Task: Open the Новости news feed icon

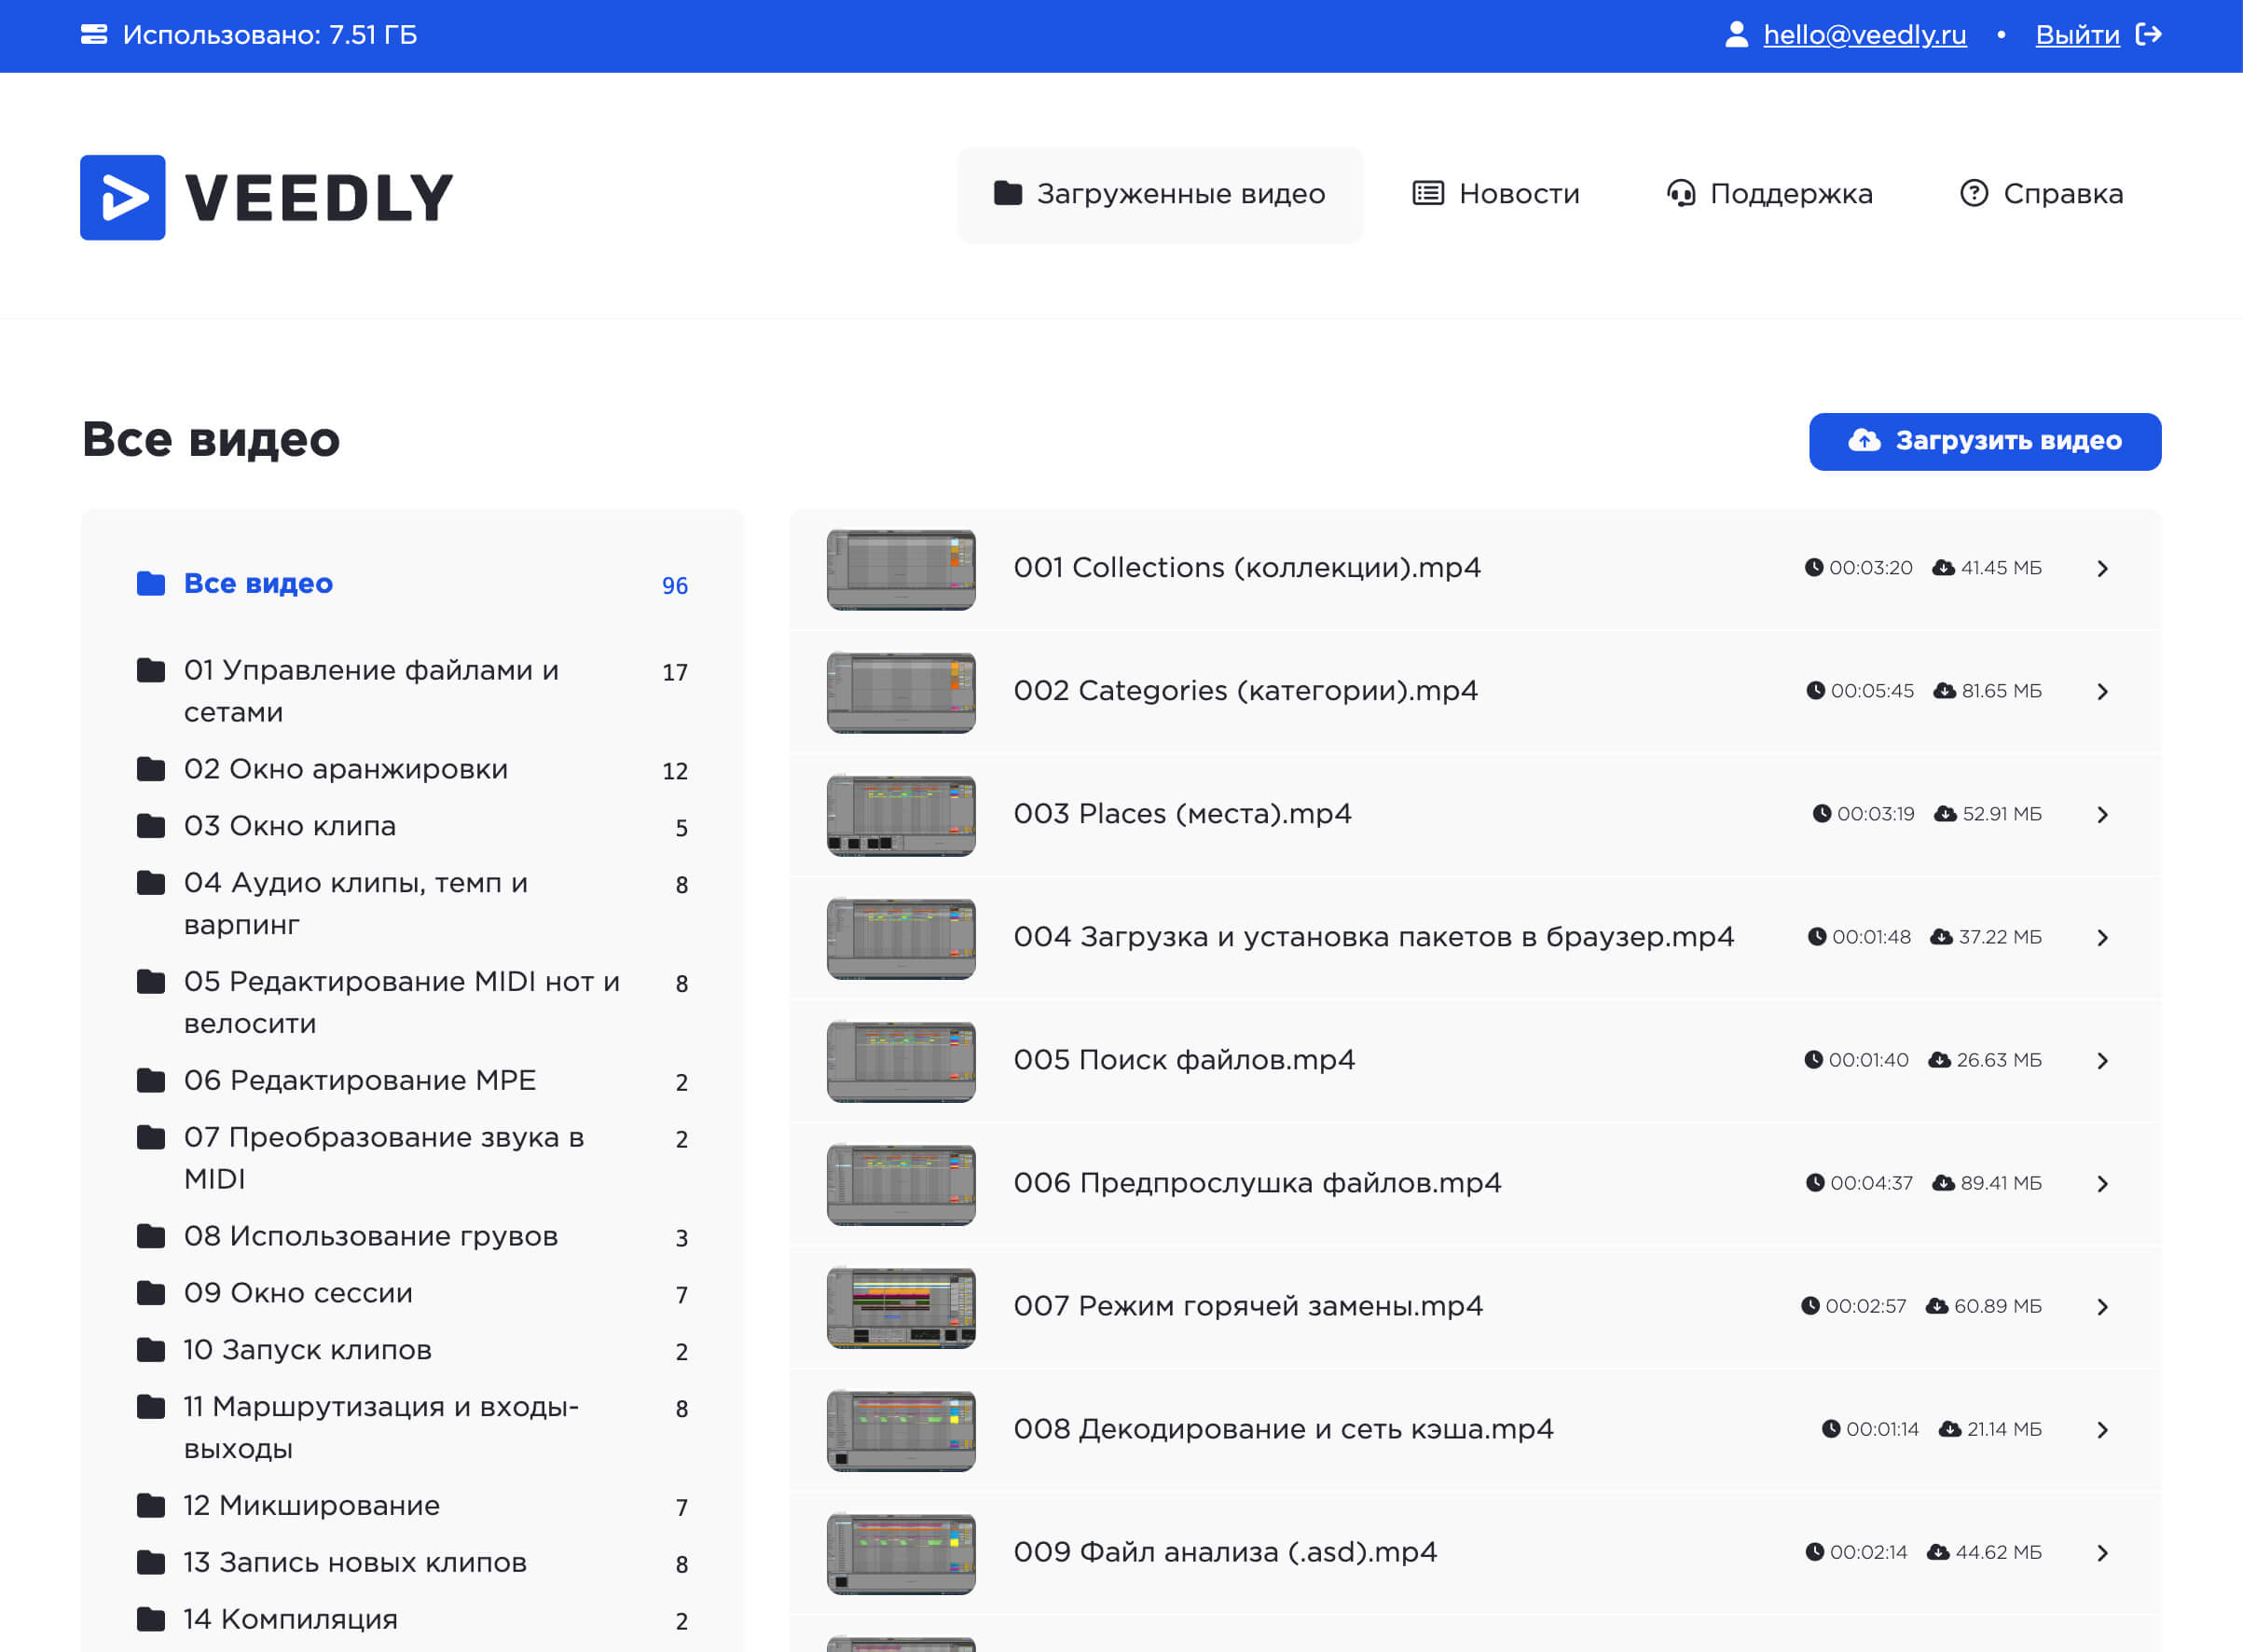Action: [1426, 193]
